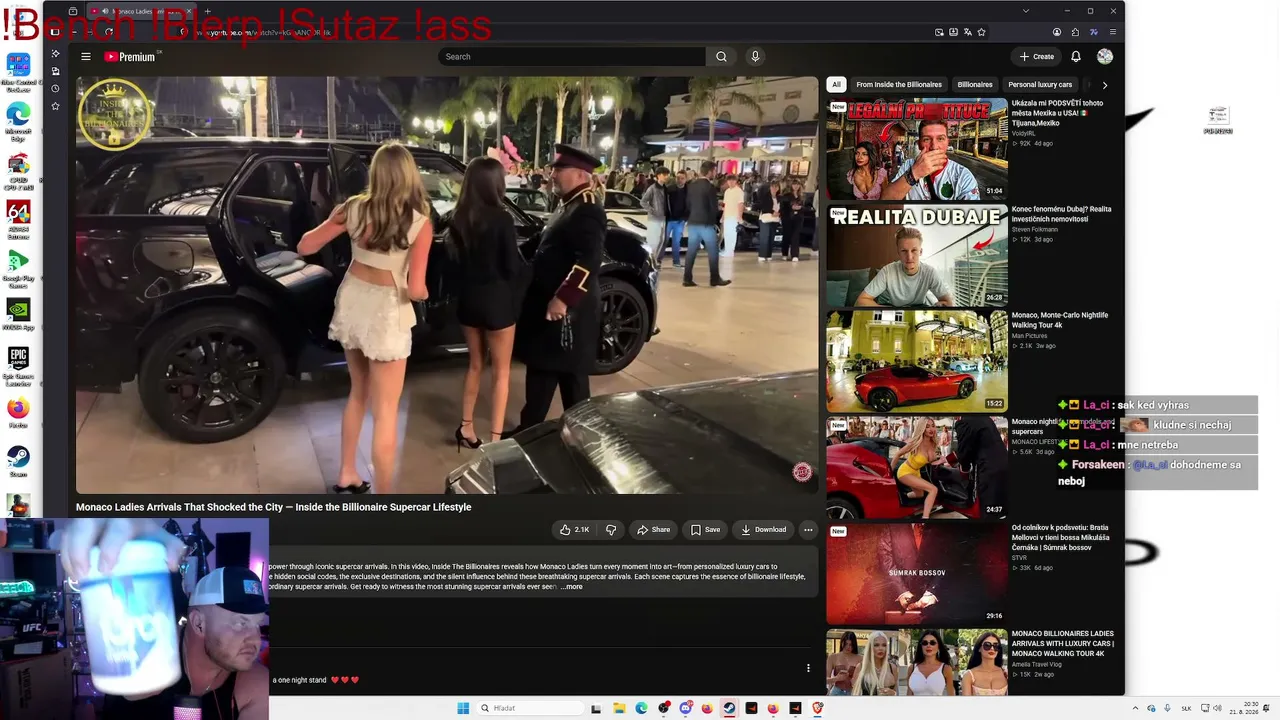Open the Windows Start menu
The width and height of the screenshot is (1280, 720).
click(x=463, y=708)
